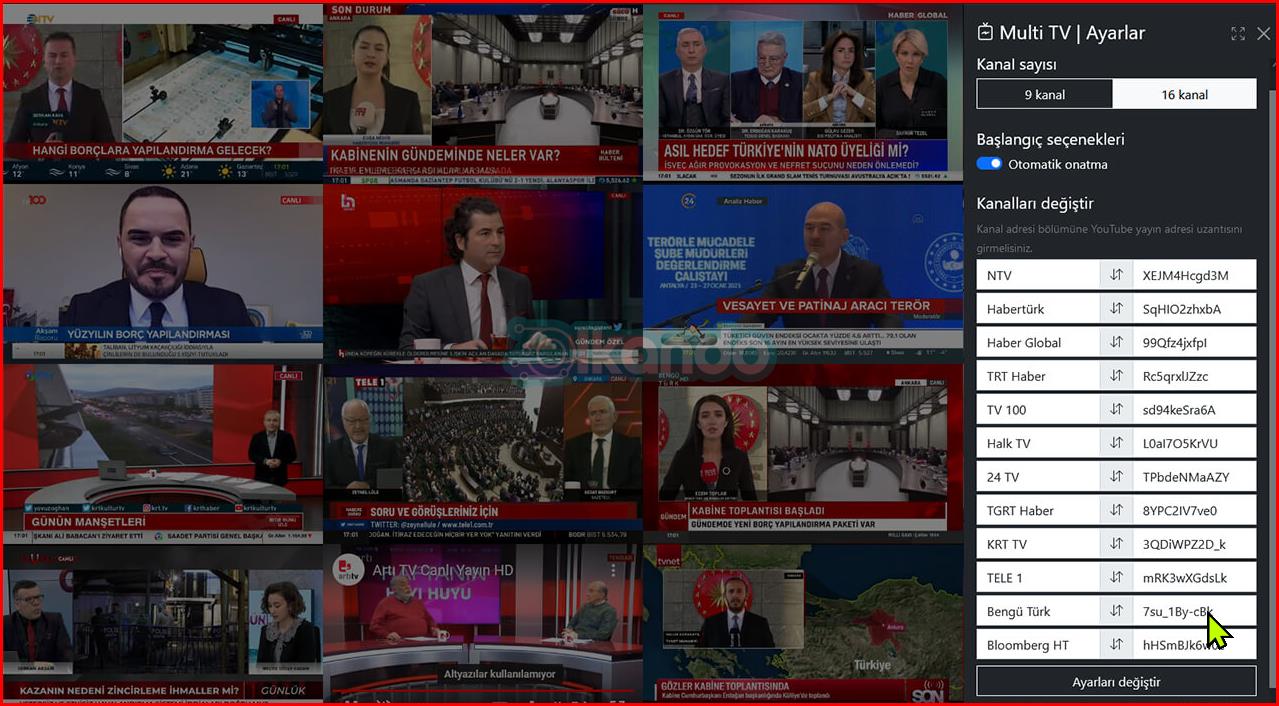Viewport: 1279px width, 706px height.
Task: Click swap arrows icon next to TRT Haber
Action: tap(1116, 376)
